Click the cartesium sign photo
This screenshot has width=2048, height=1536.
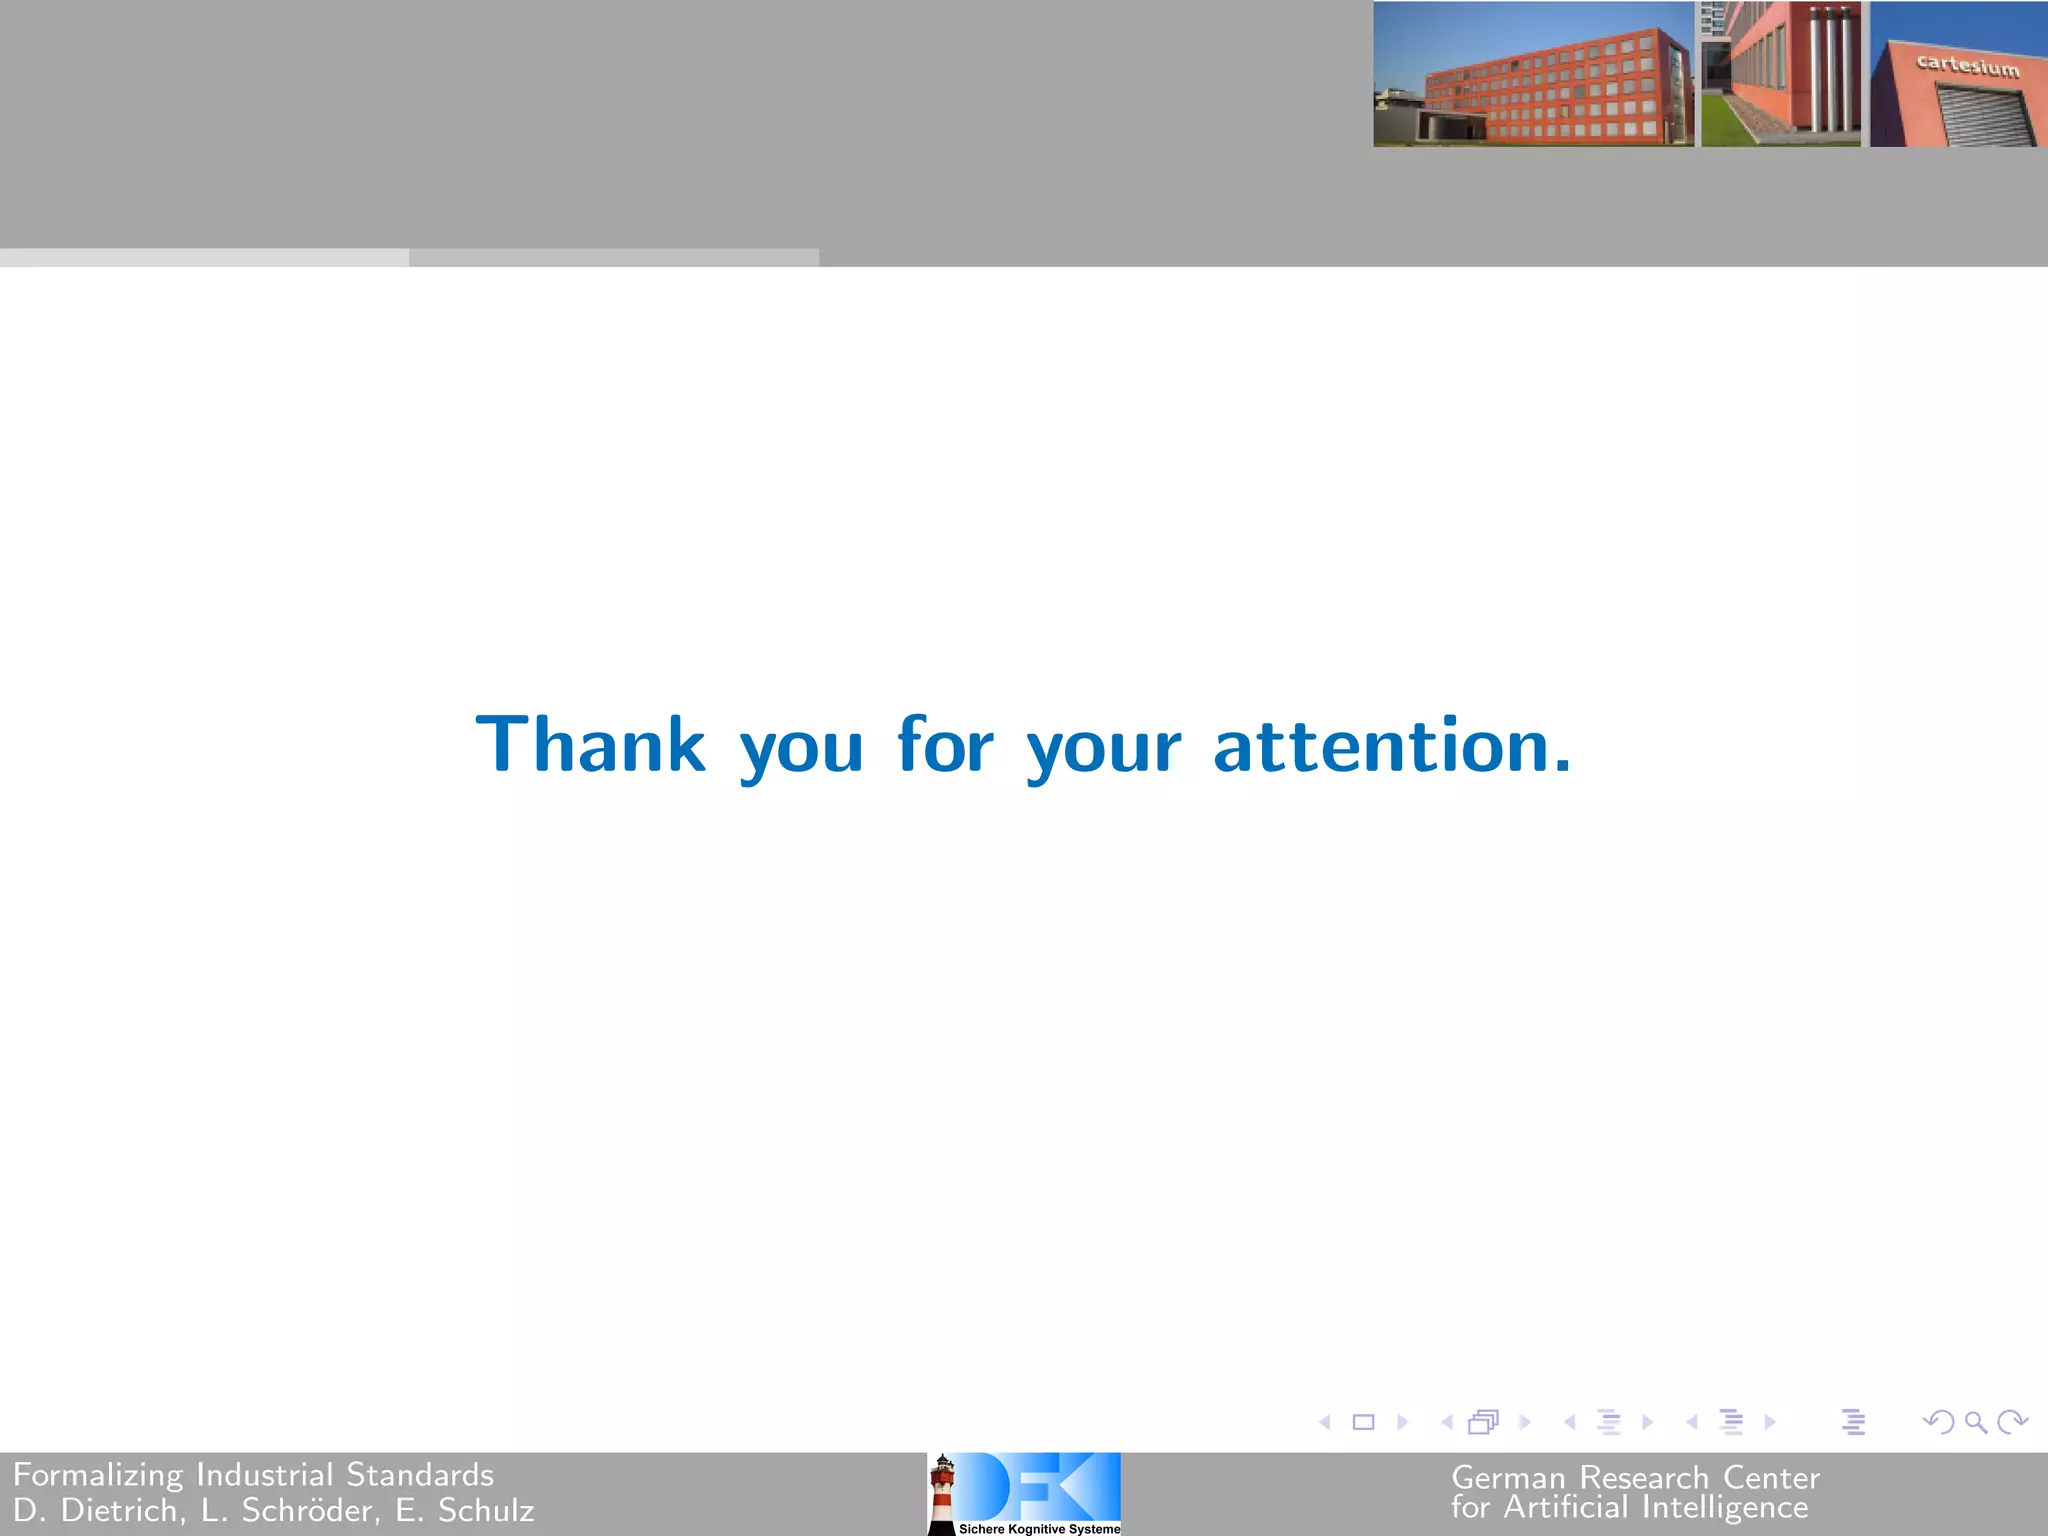coord(1959,74)
